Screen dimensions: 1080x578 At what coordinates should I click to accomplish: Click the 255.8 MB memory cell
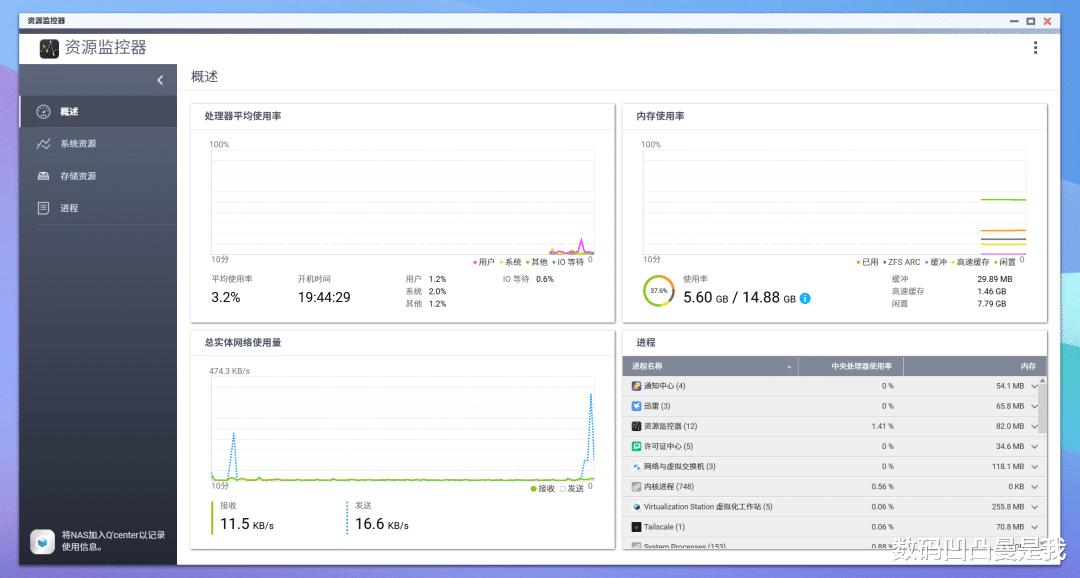pos(1008,507)
